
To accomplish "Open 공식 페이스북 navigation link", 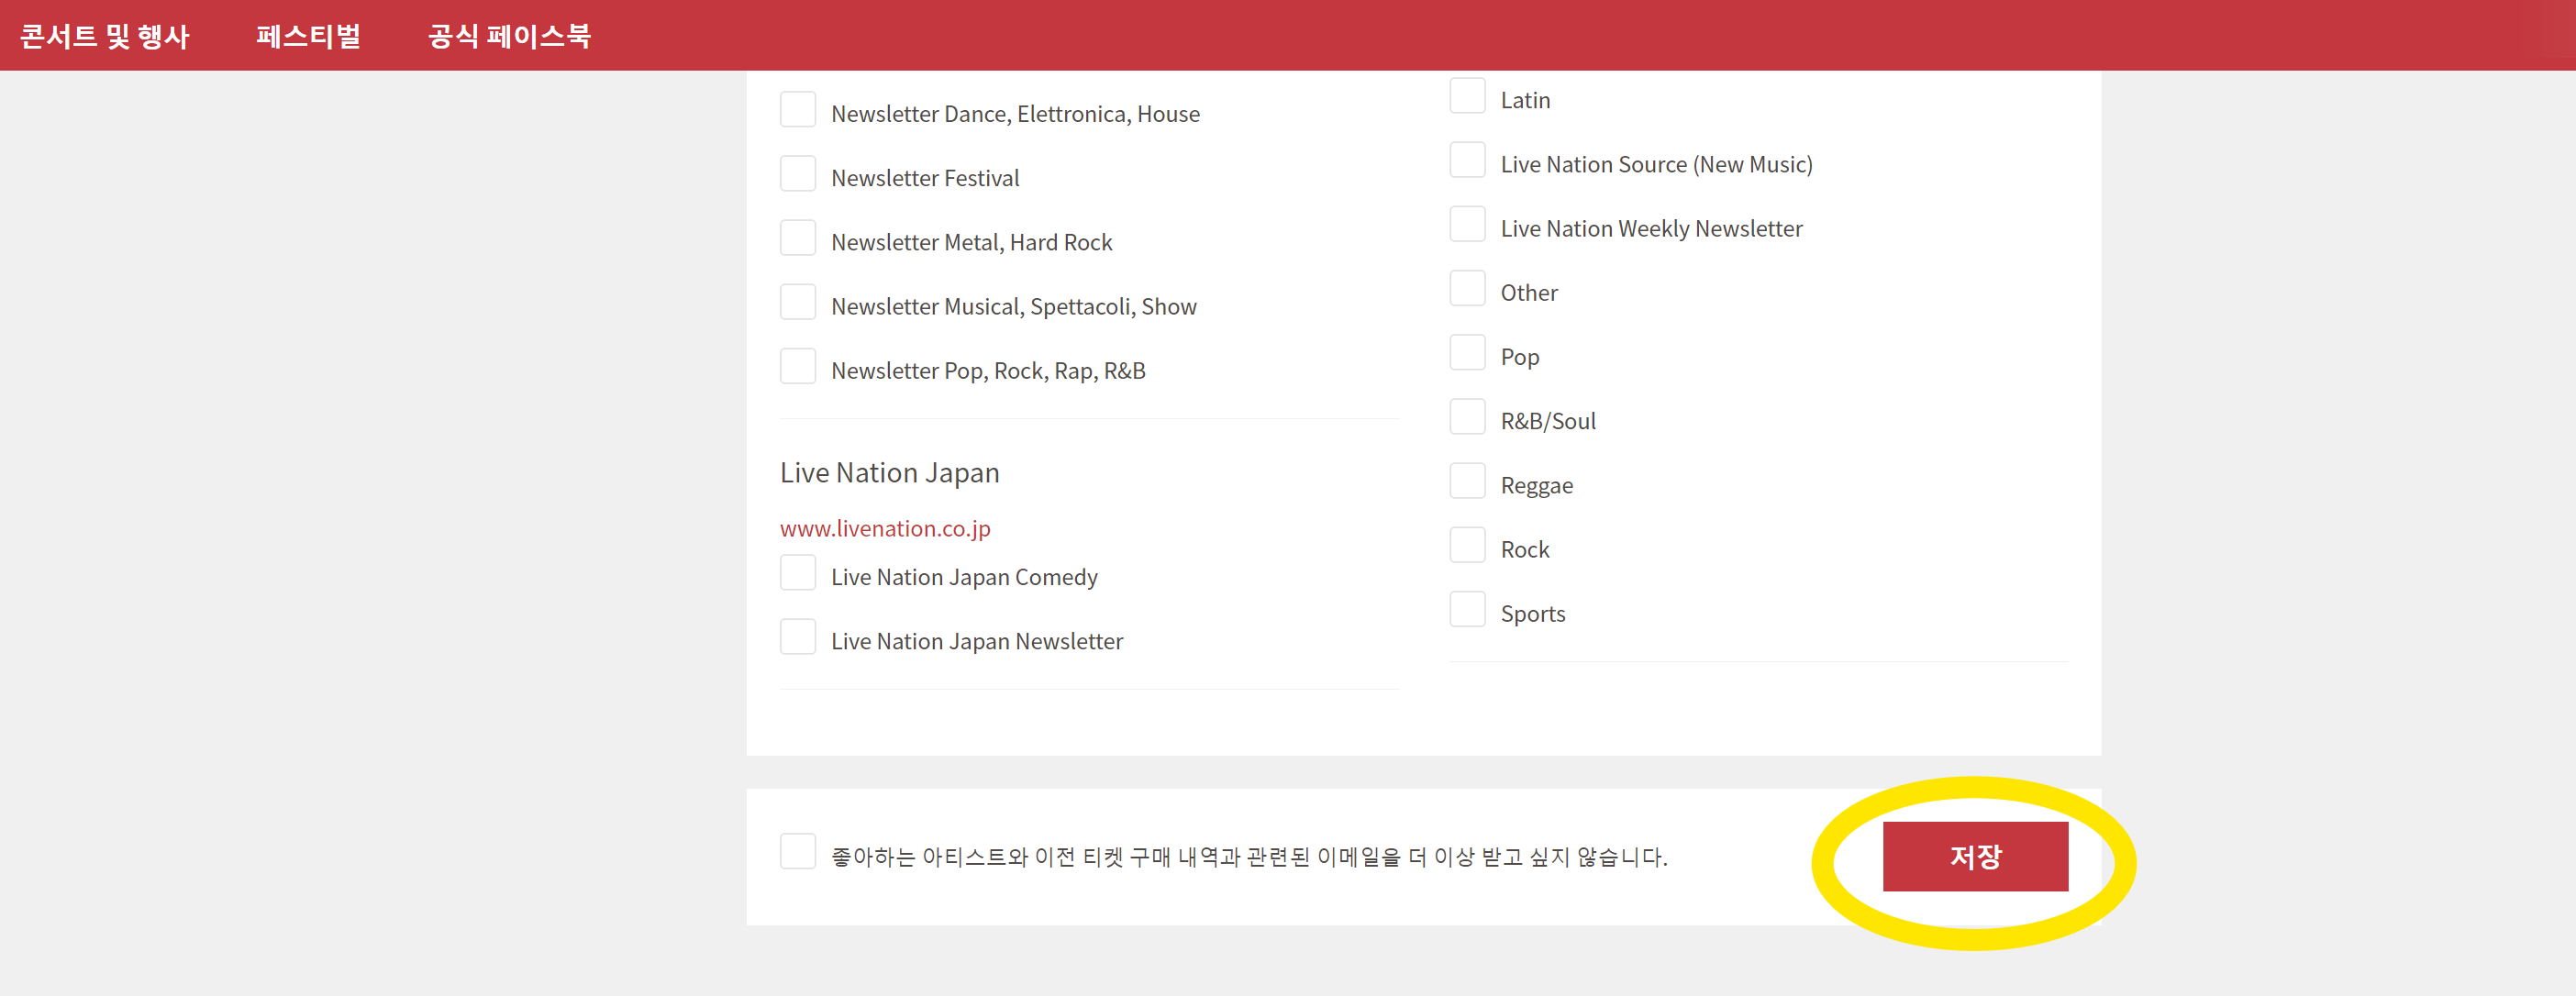I will click(x=509, y=36).
